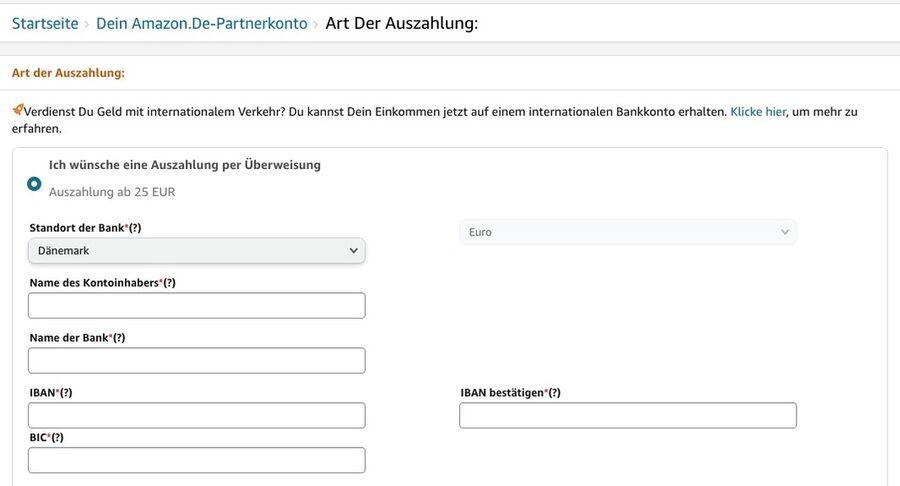Focus the Name des Kontoinhabers field

click(x=197, y=306)
